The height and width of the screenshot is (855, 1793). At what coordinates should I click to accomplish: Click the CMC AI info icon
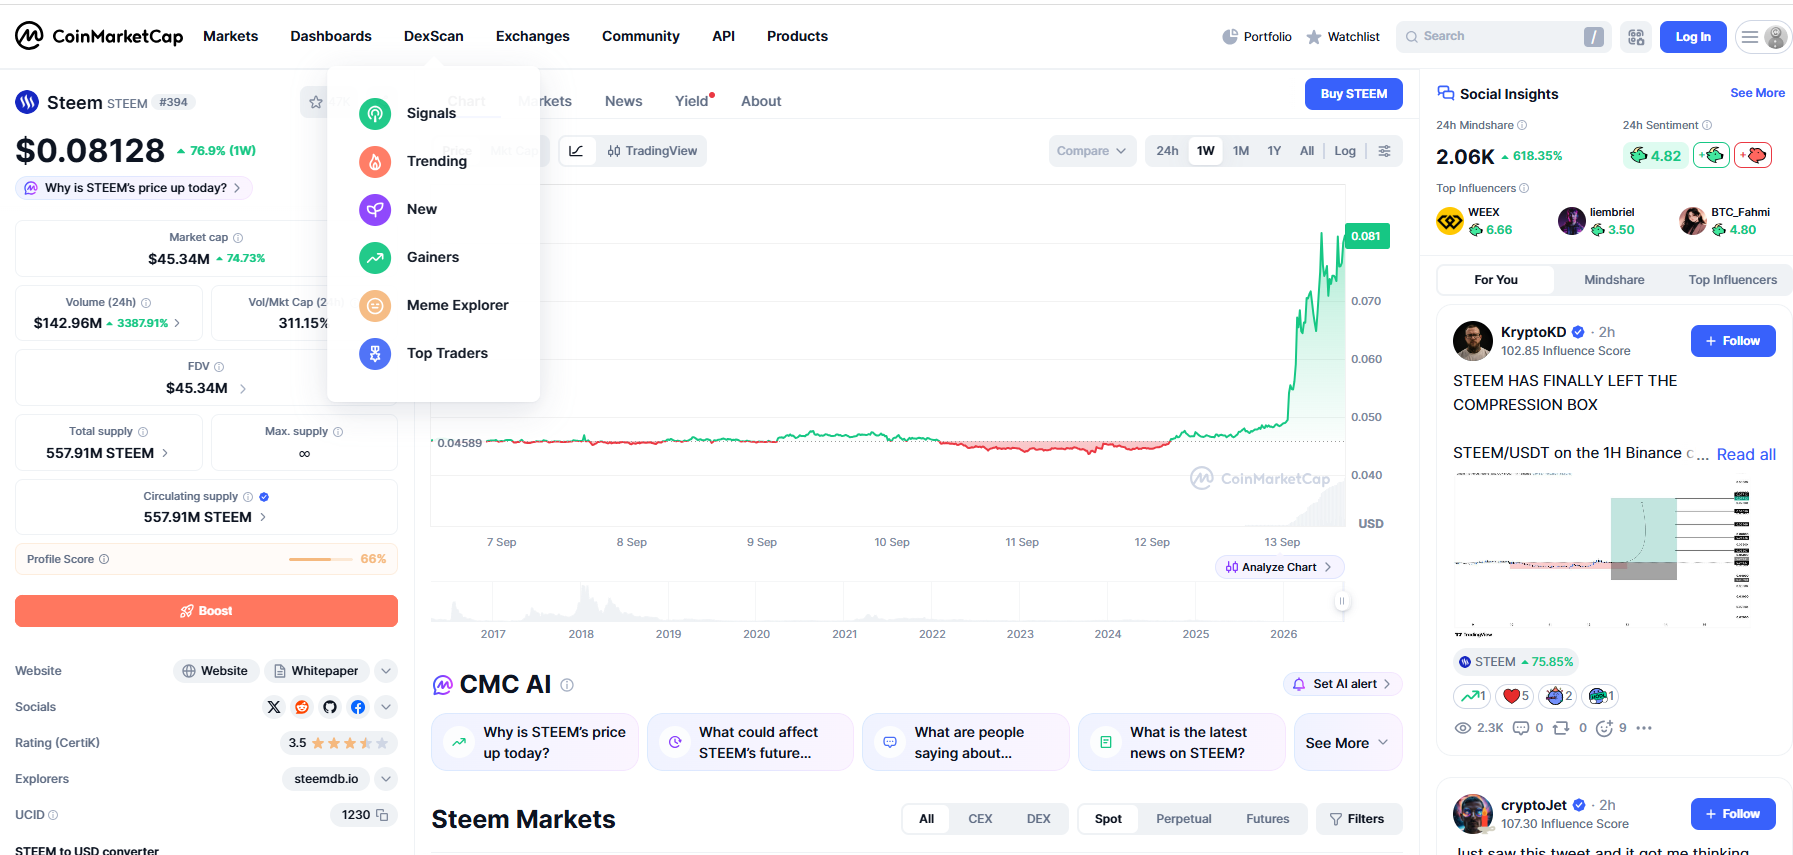567,685
